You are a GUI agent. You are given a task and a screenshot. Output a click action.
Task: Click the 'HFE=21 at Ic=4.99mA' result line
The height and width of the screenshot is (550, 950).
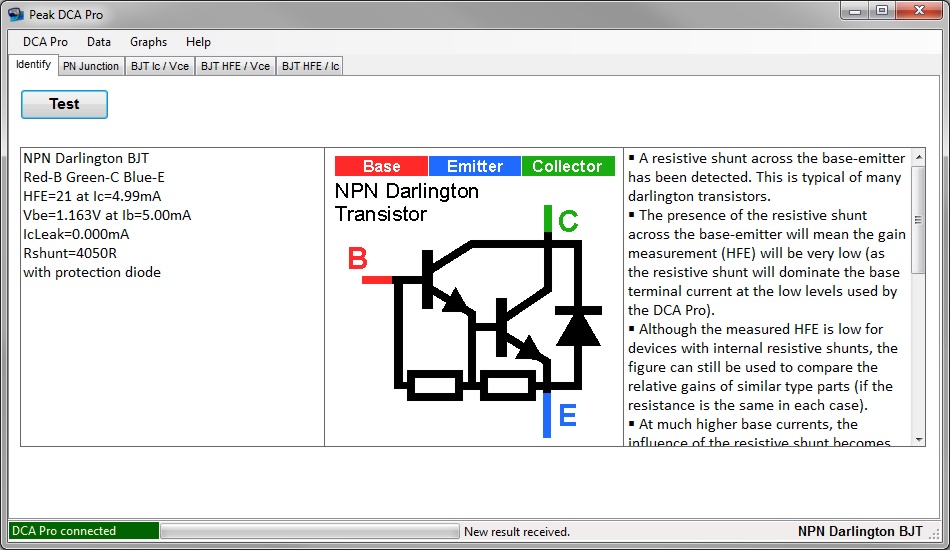point(92,196)
